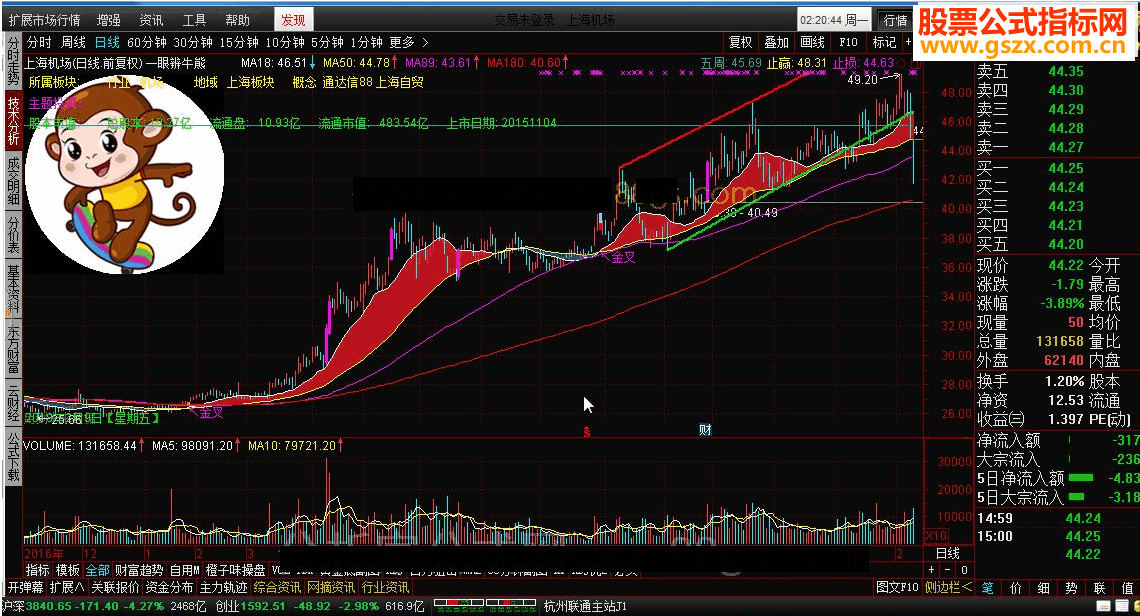
Task: Select the 联 sidebar tab
Action: click(1099, 588)
